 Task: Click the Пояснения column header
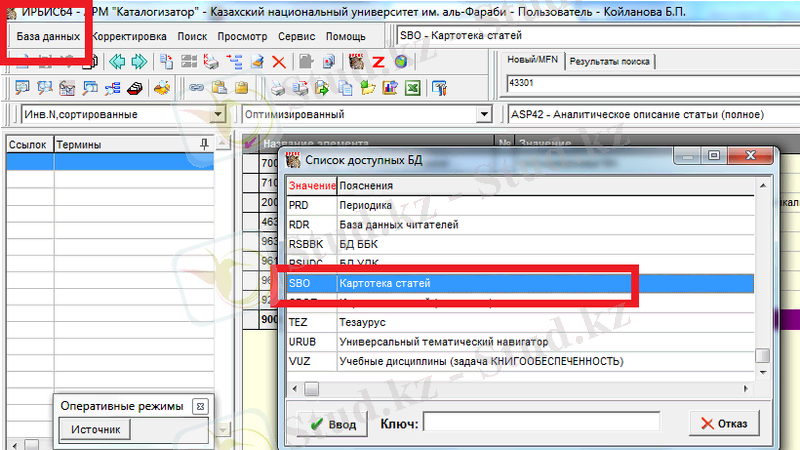tap(545, 186)
